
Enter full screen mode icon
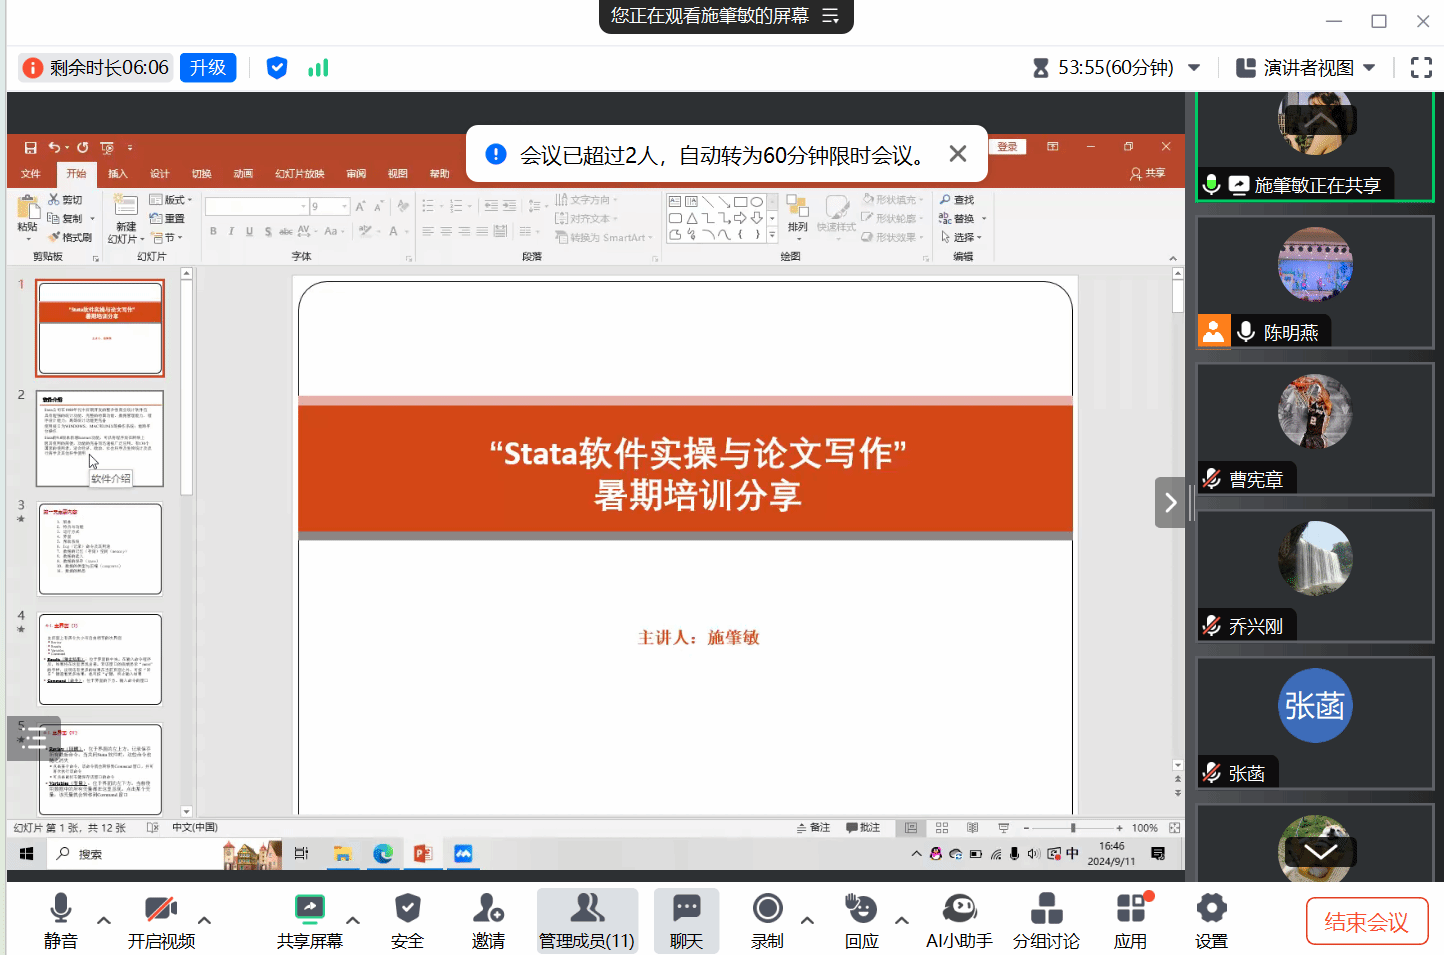tap(1421, 68)
